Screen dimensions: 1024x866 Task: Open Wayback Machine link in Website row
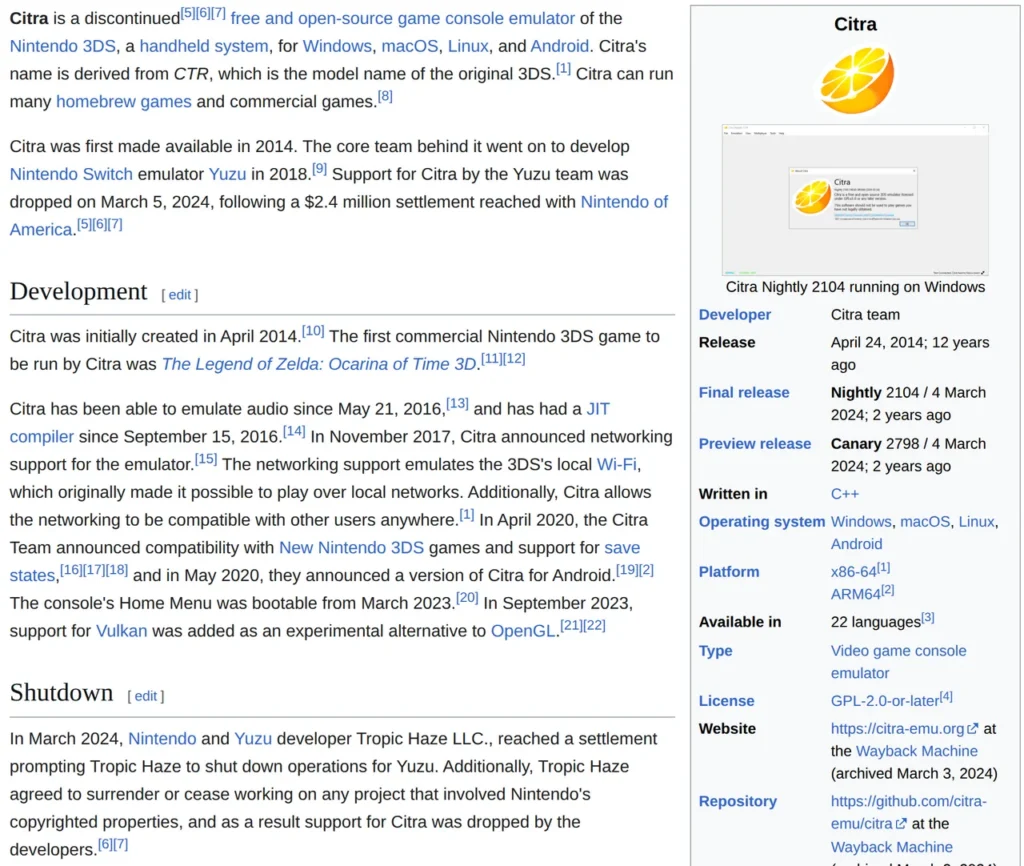click(x=916, y=751)
